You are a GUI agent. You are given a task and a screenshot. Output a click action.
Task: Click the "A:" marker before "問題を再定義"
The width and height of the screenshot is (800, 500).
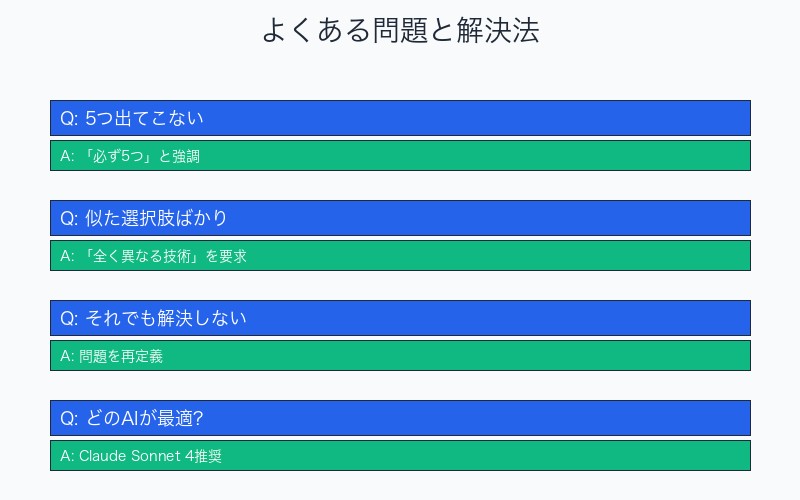tap(67, 356)
